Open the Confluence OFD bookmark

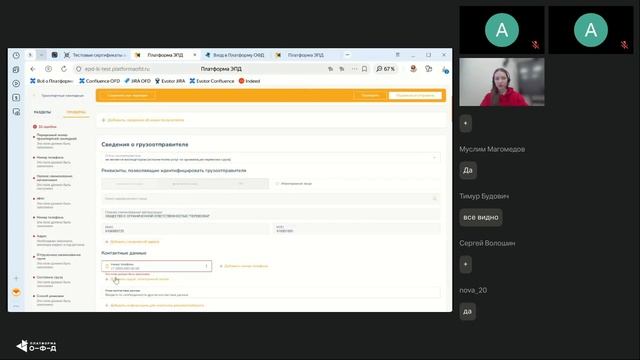(100, 81)
